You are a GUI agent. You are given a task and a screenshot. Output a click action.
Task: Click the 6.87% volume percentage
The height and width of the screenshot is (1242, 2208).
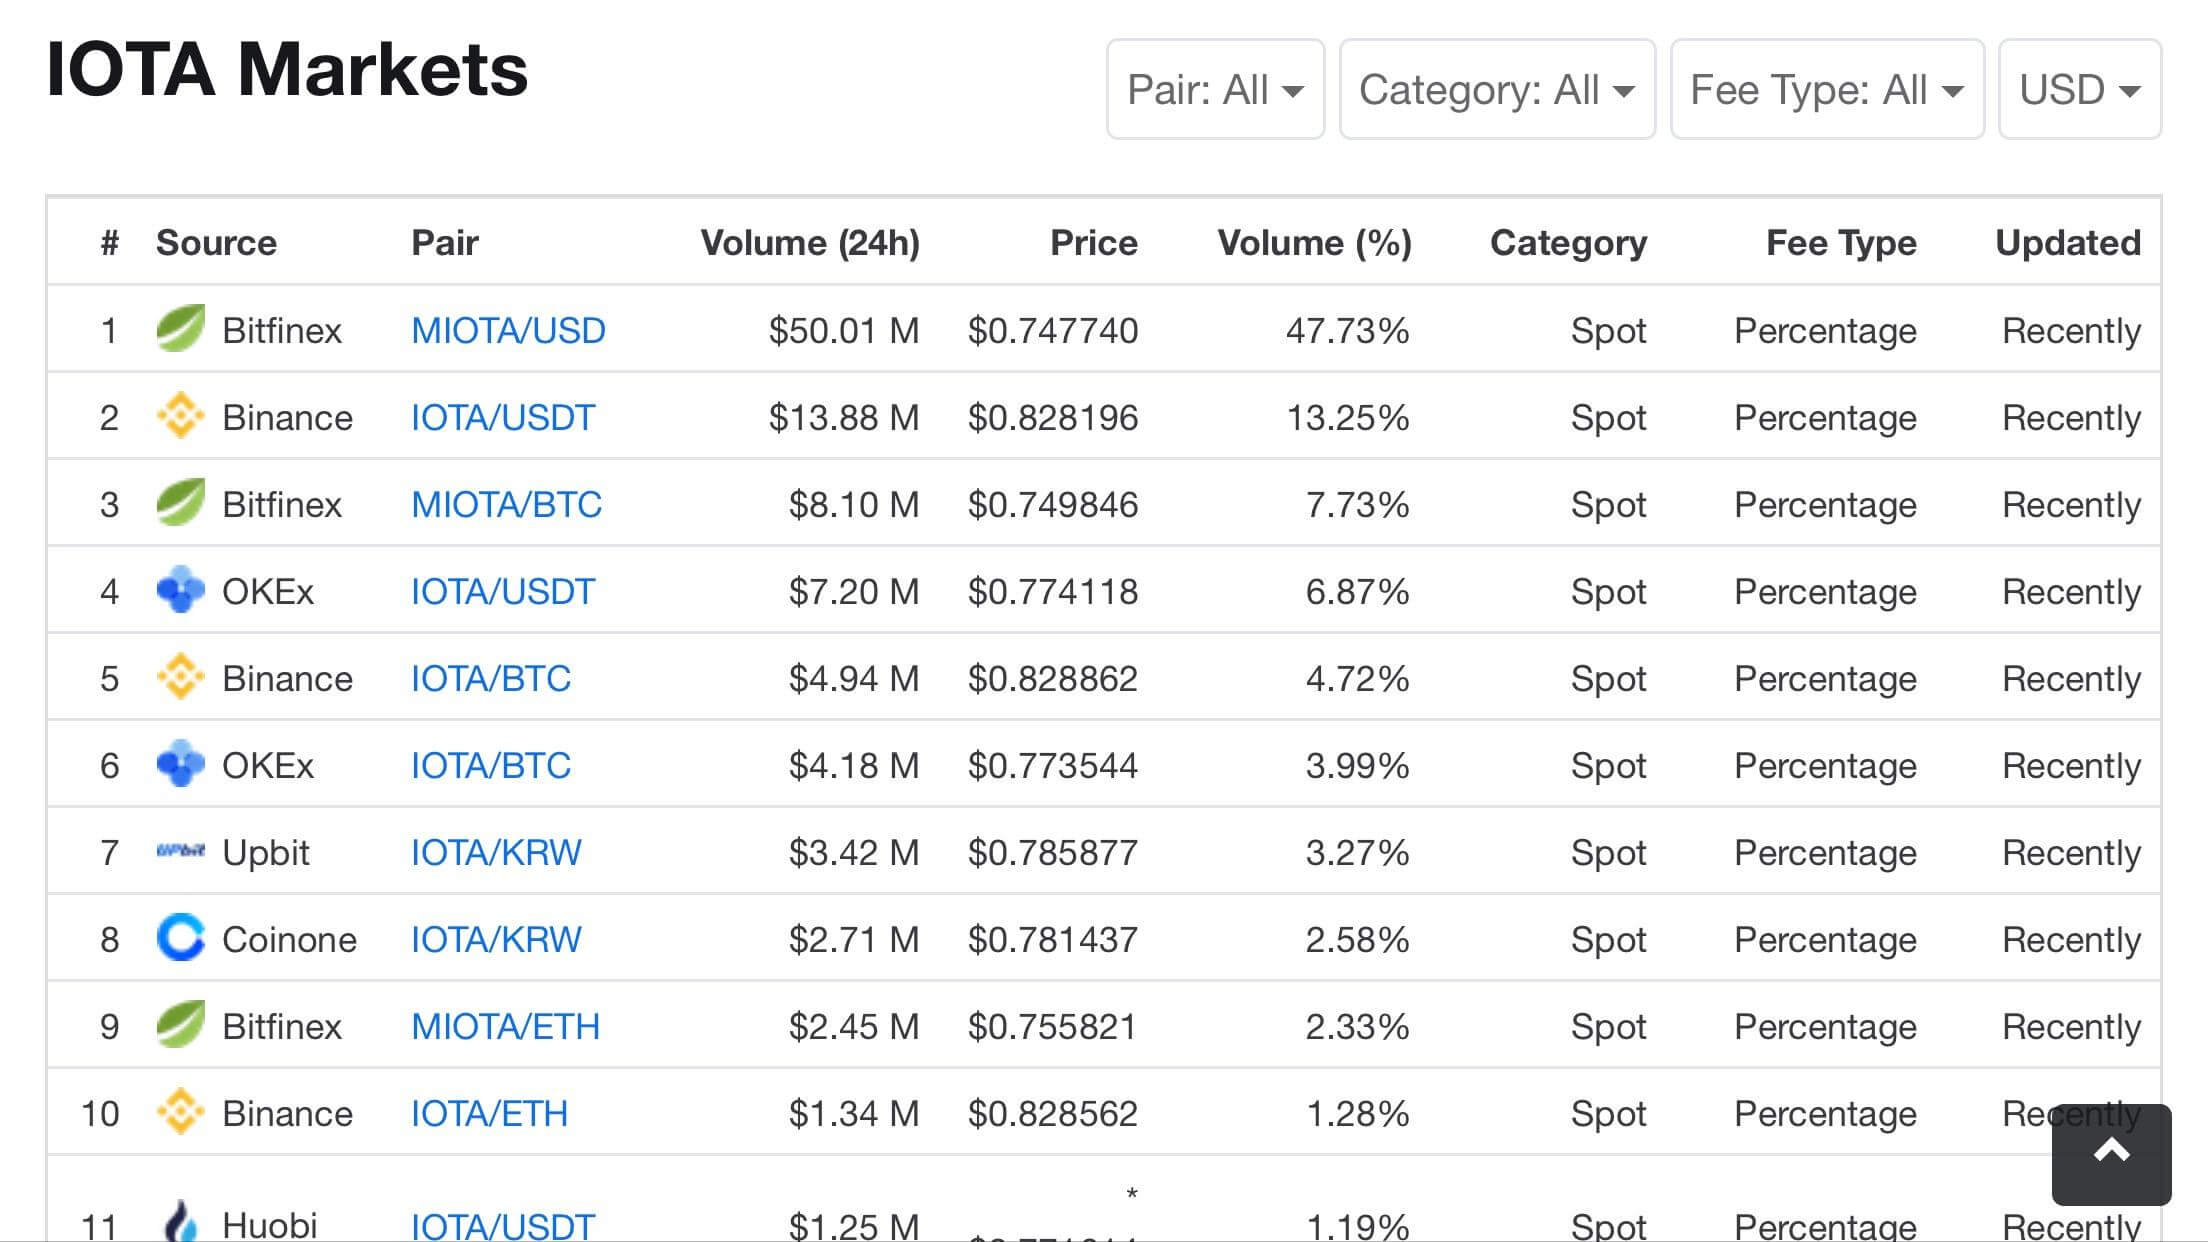(x=1357, y=592)
